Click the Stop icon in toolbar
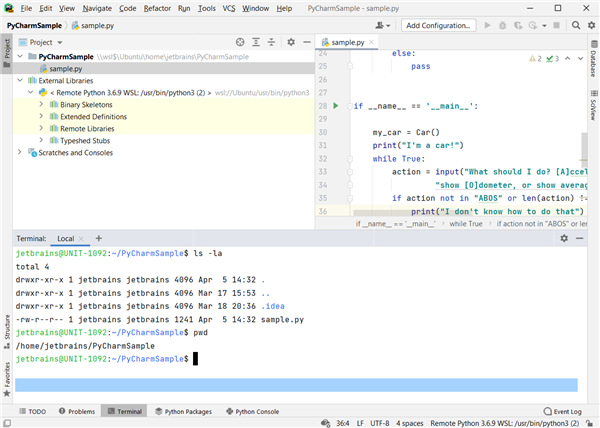The image size is (600, 428). click(x=556, y=25)
